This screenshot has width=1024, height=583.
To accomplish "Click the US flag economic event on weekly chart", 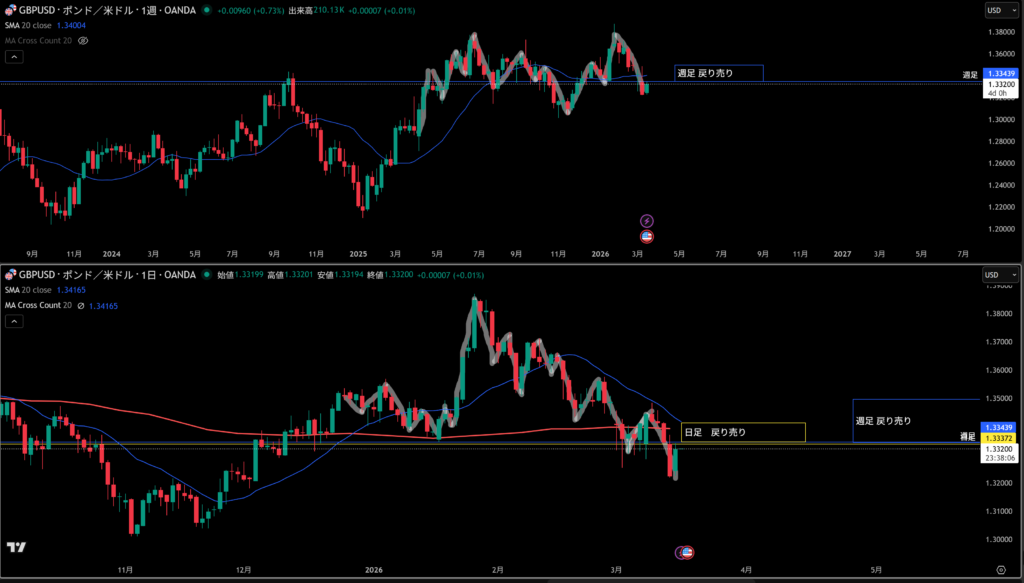I will coord(647,236).
